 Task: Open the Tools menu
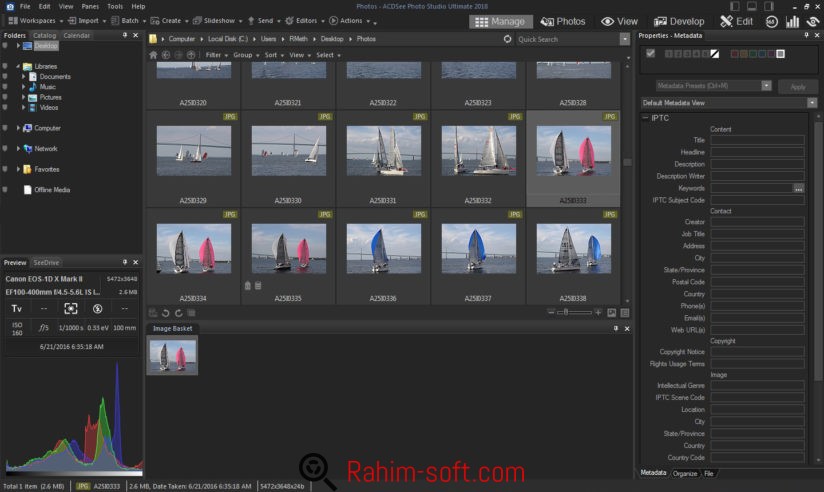pos(115,6)
